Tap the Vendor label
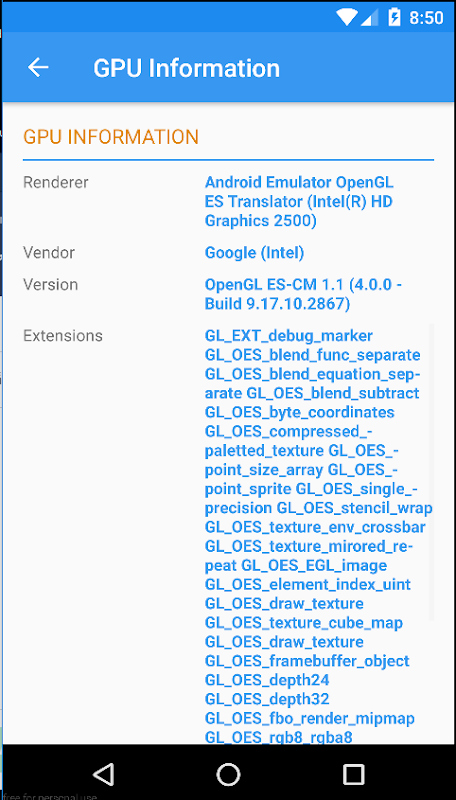The width and height of the screenshot is (456, 800). pos(49,253)
